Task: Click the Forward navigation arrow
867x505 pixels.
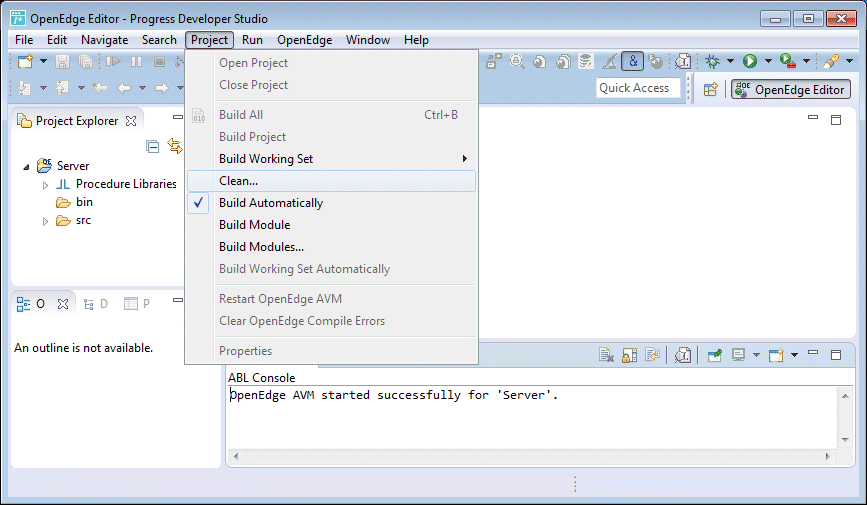Action: [161, 87]
